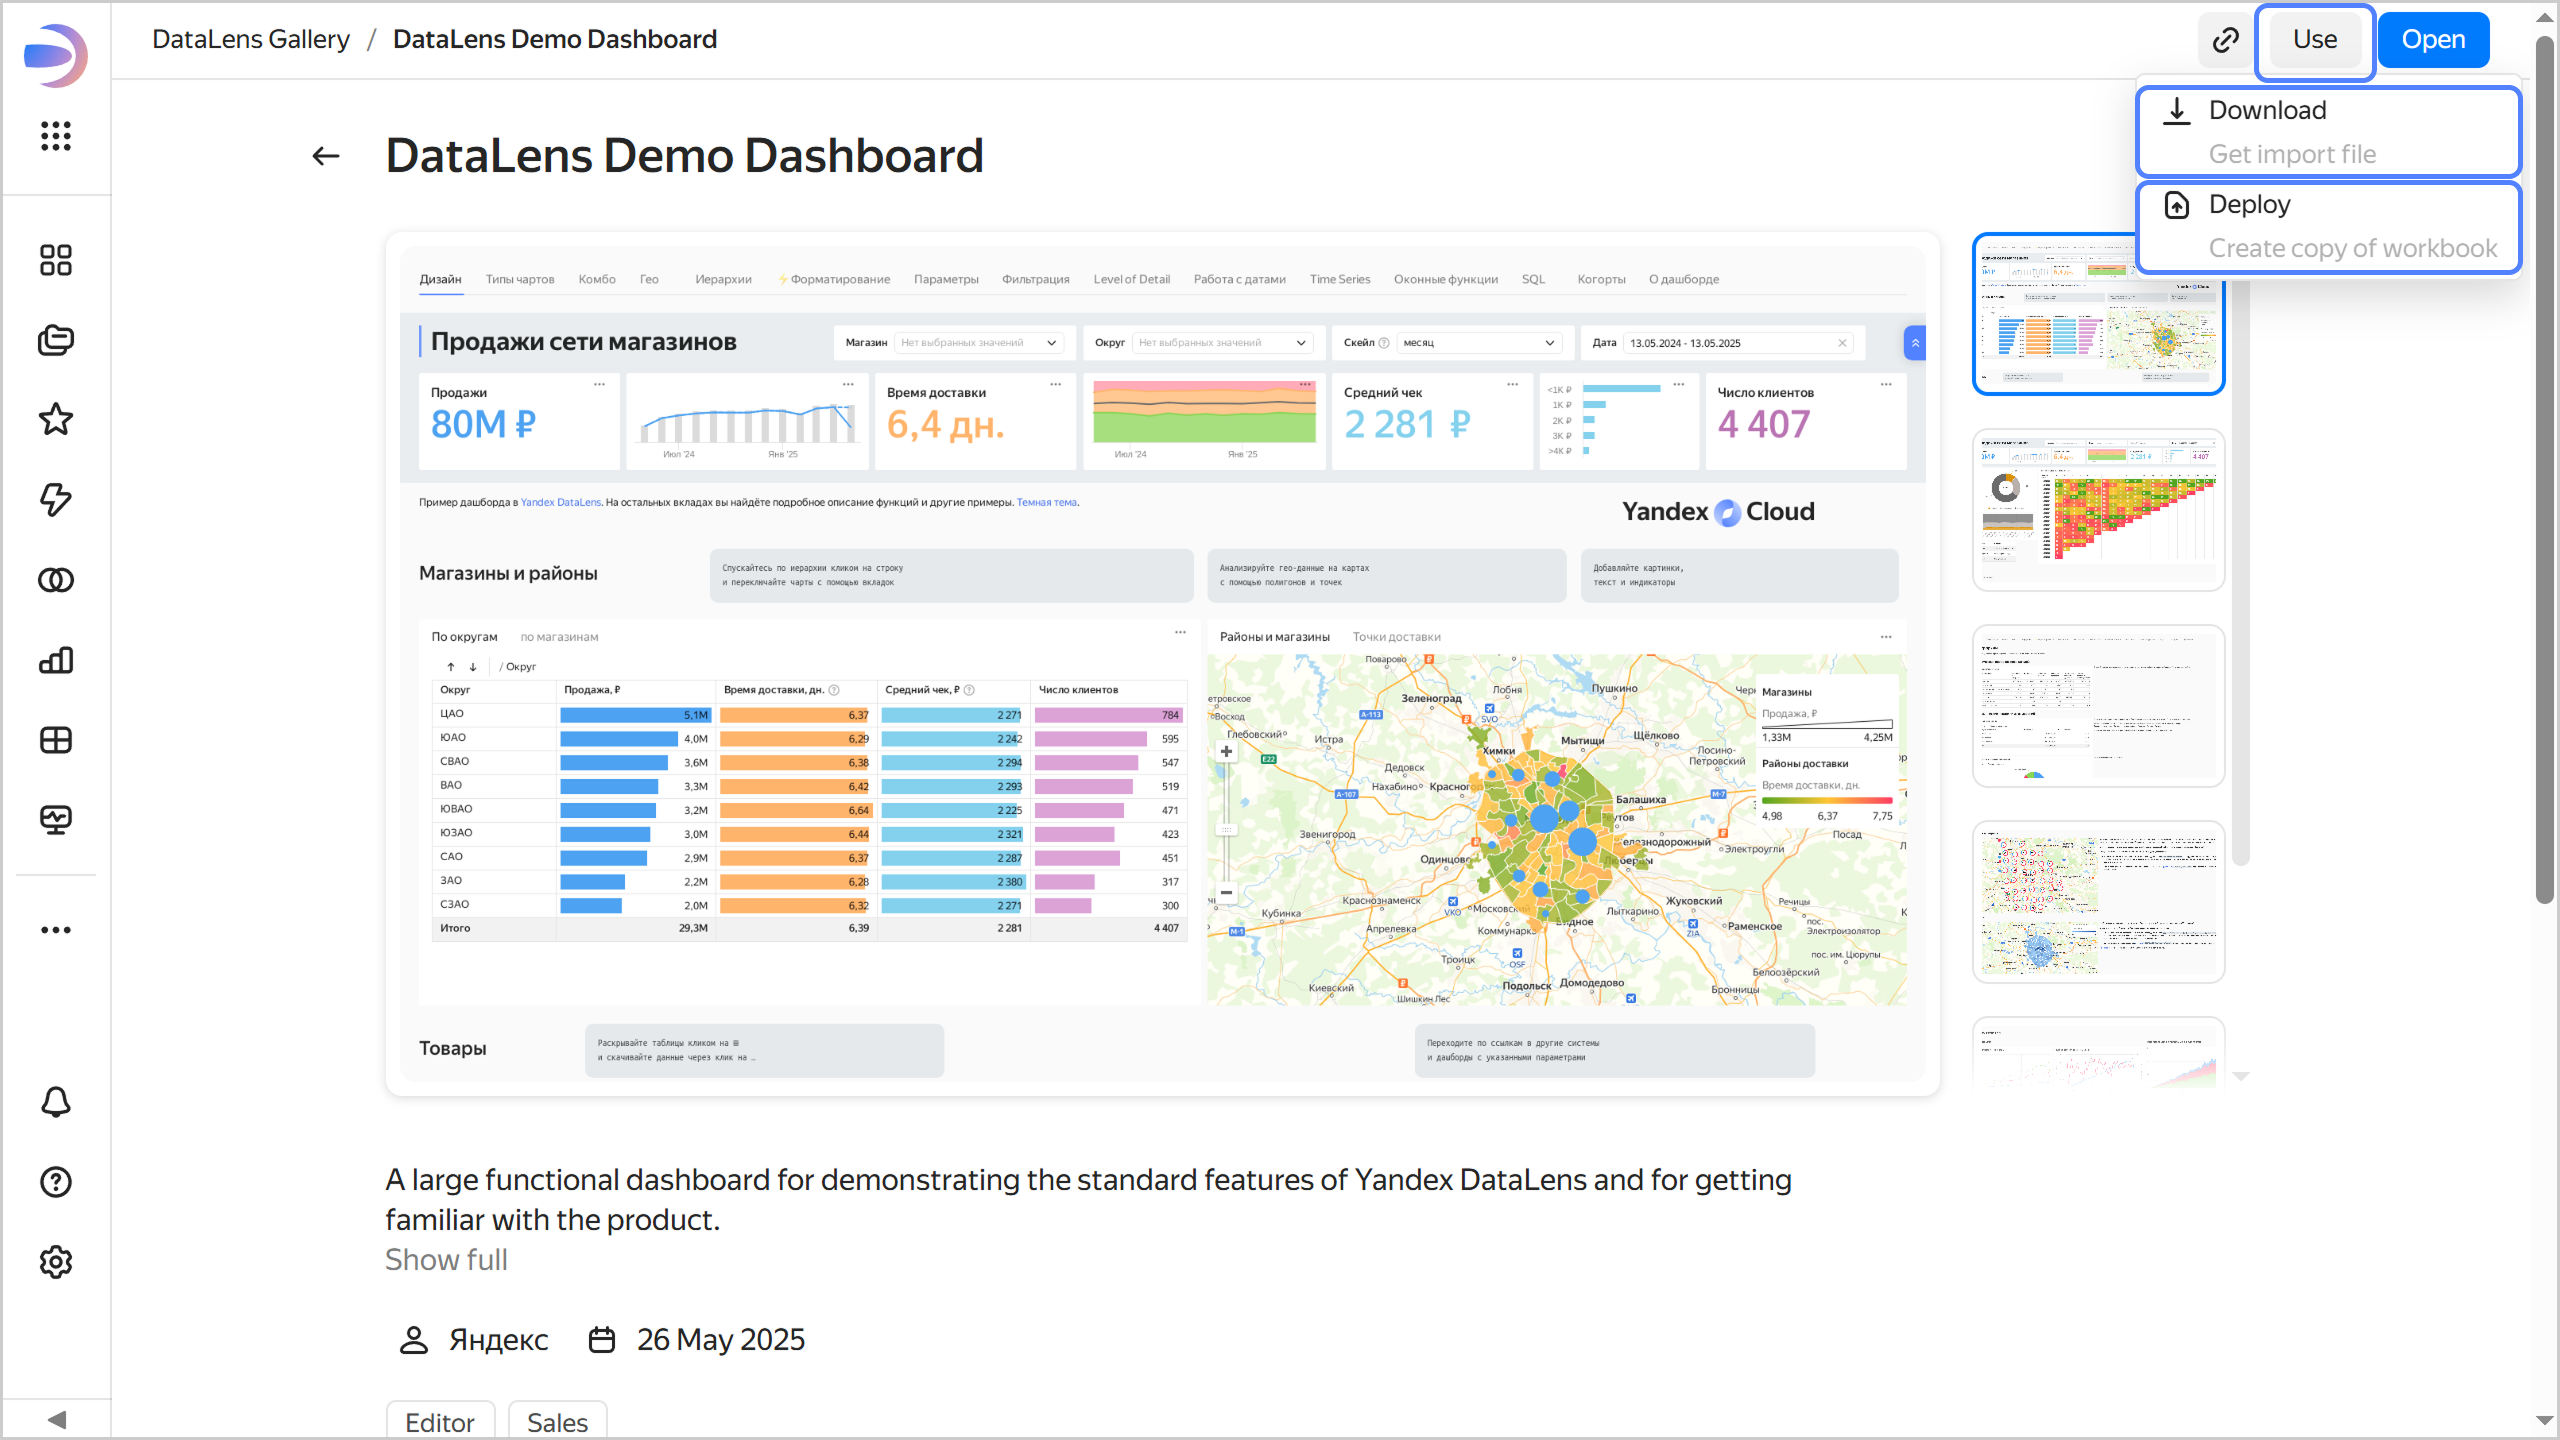Collapse the sidebar with bottom arrow
Image resolution: width=2560 pixels, height=1440 pixels.
(56, 1420)
